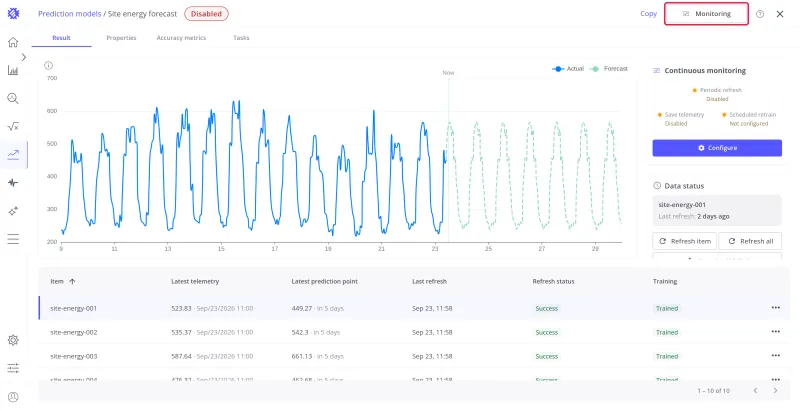Click Trained badge for site-energy-002
Screen dimensions: 800x411
(667, 332)
